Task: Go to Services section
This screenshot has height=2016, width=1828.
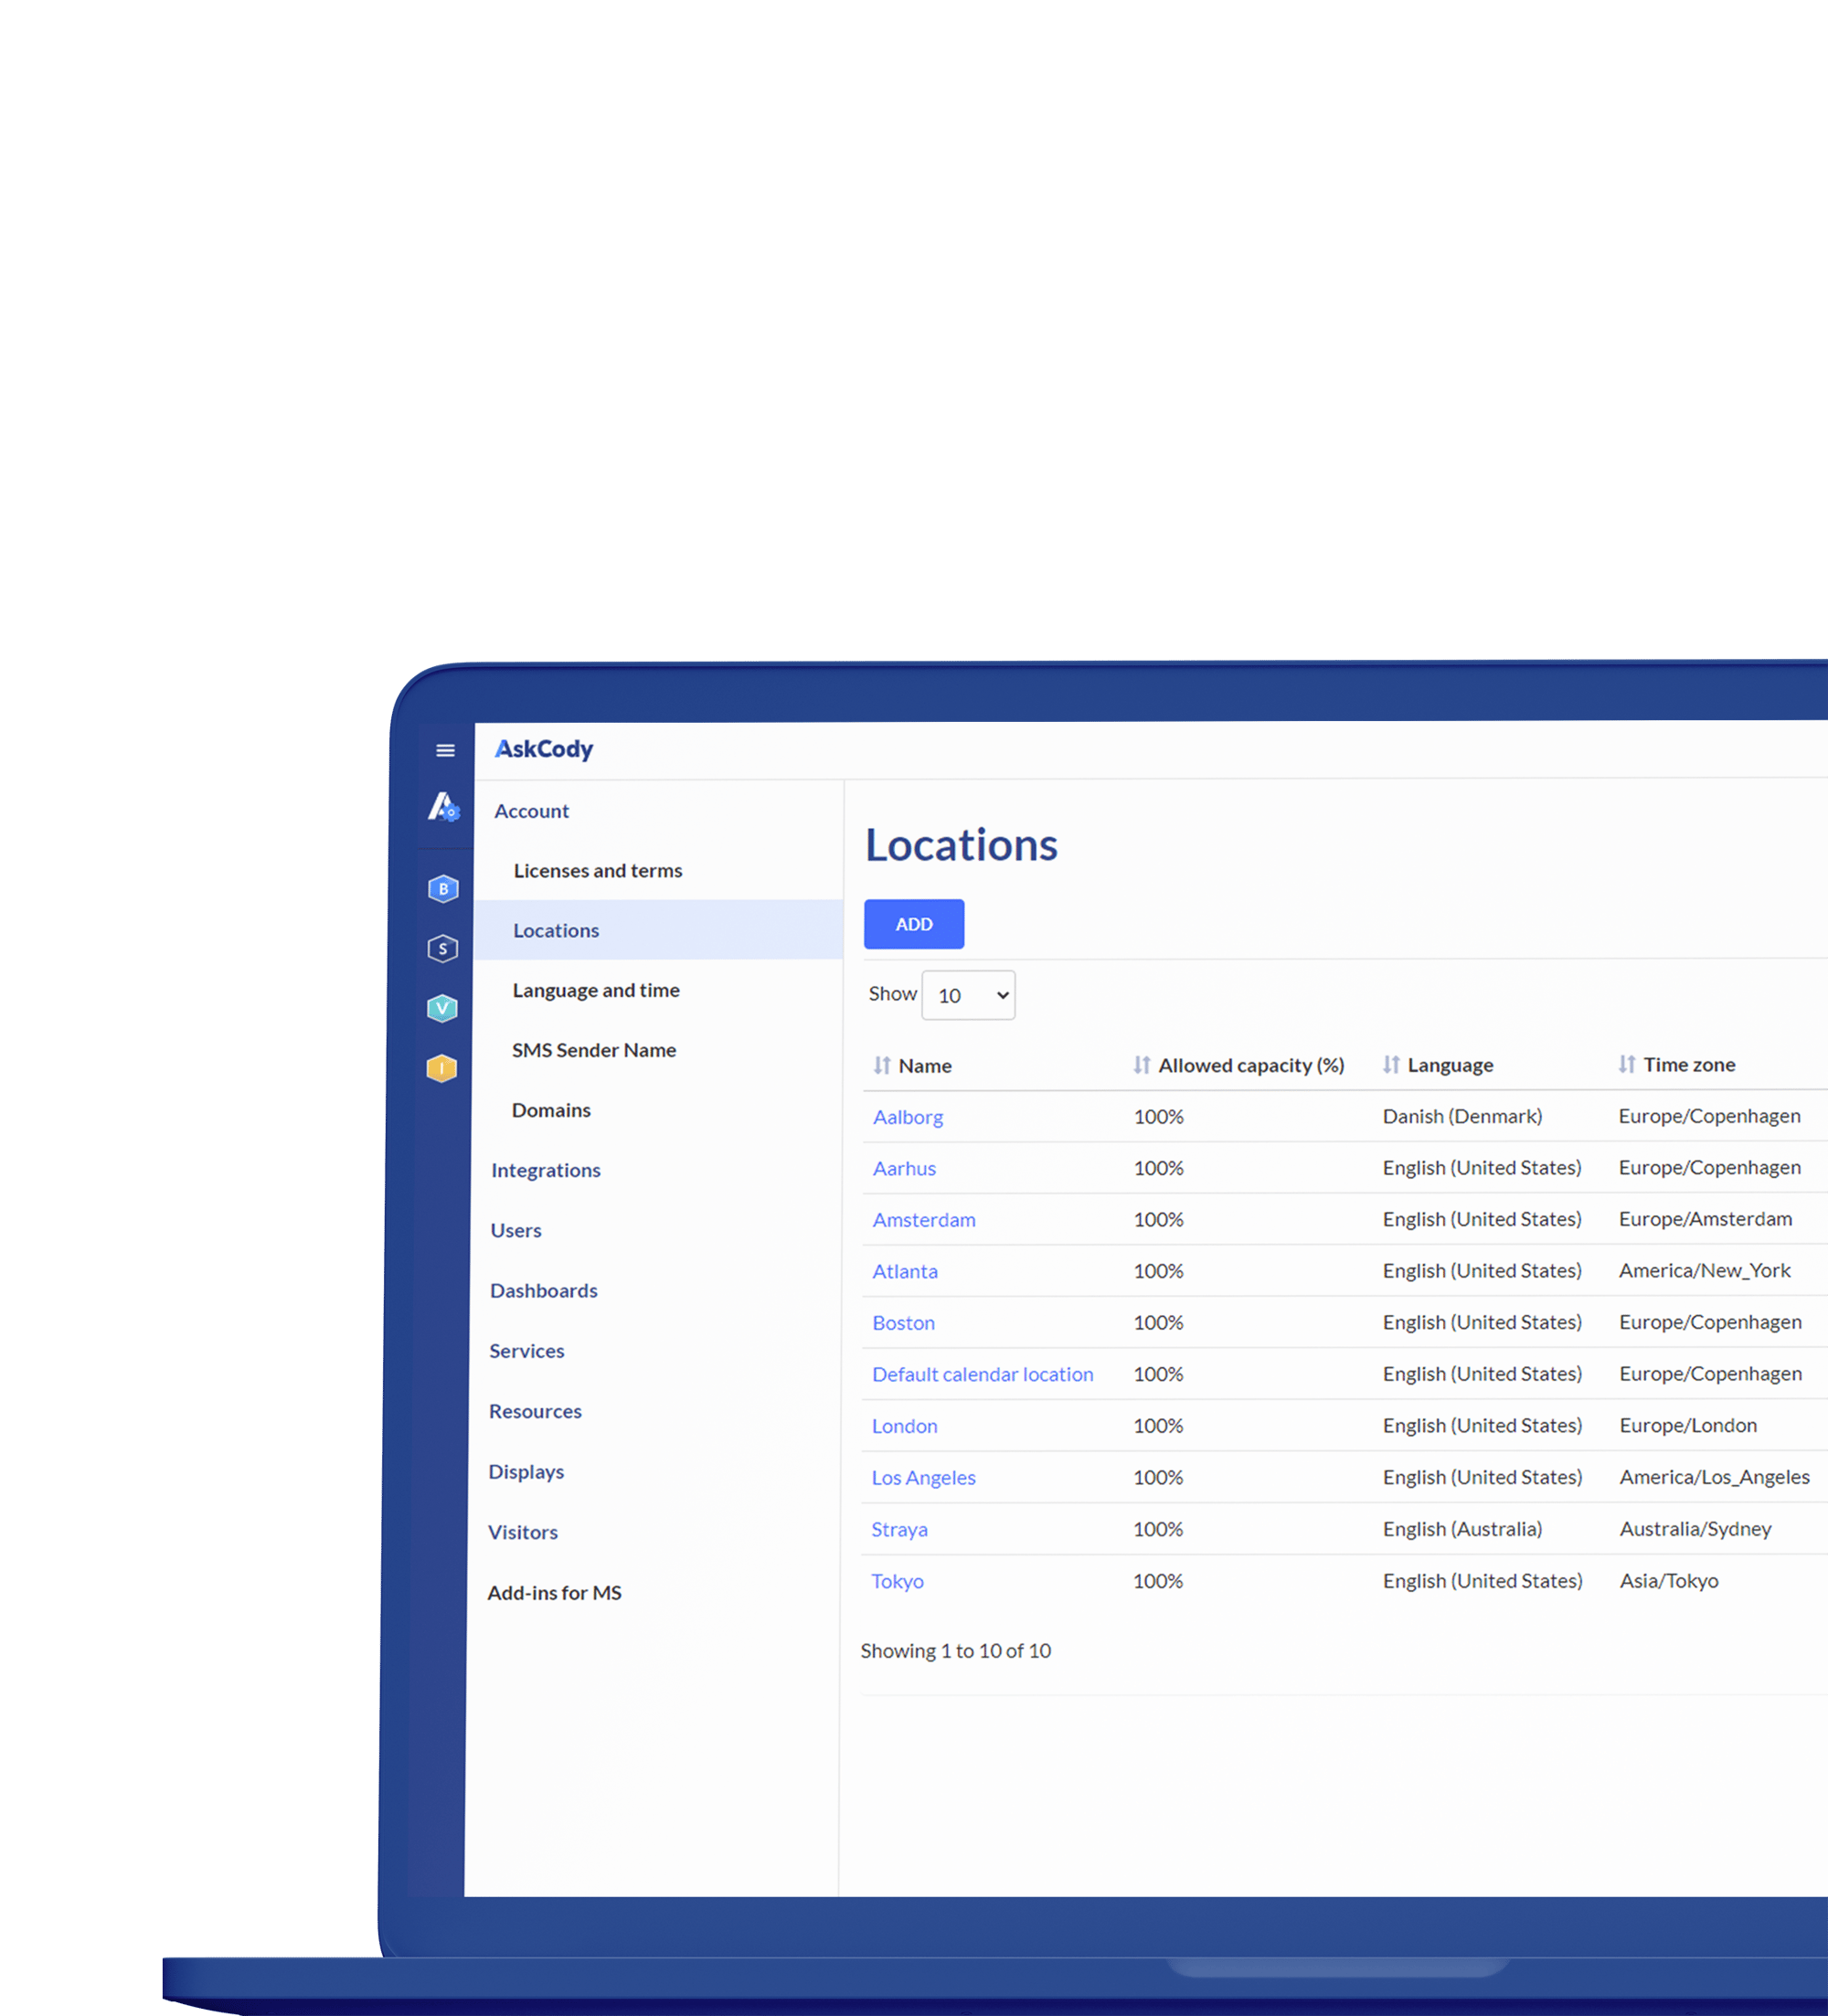Action: coord(527,1351)
